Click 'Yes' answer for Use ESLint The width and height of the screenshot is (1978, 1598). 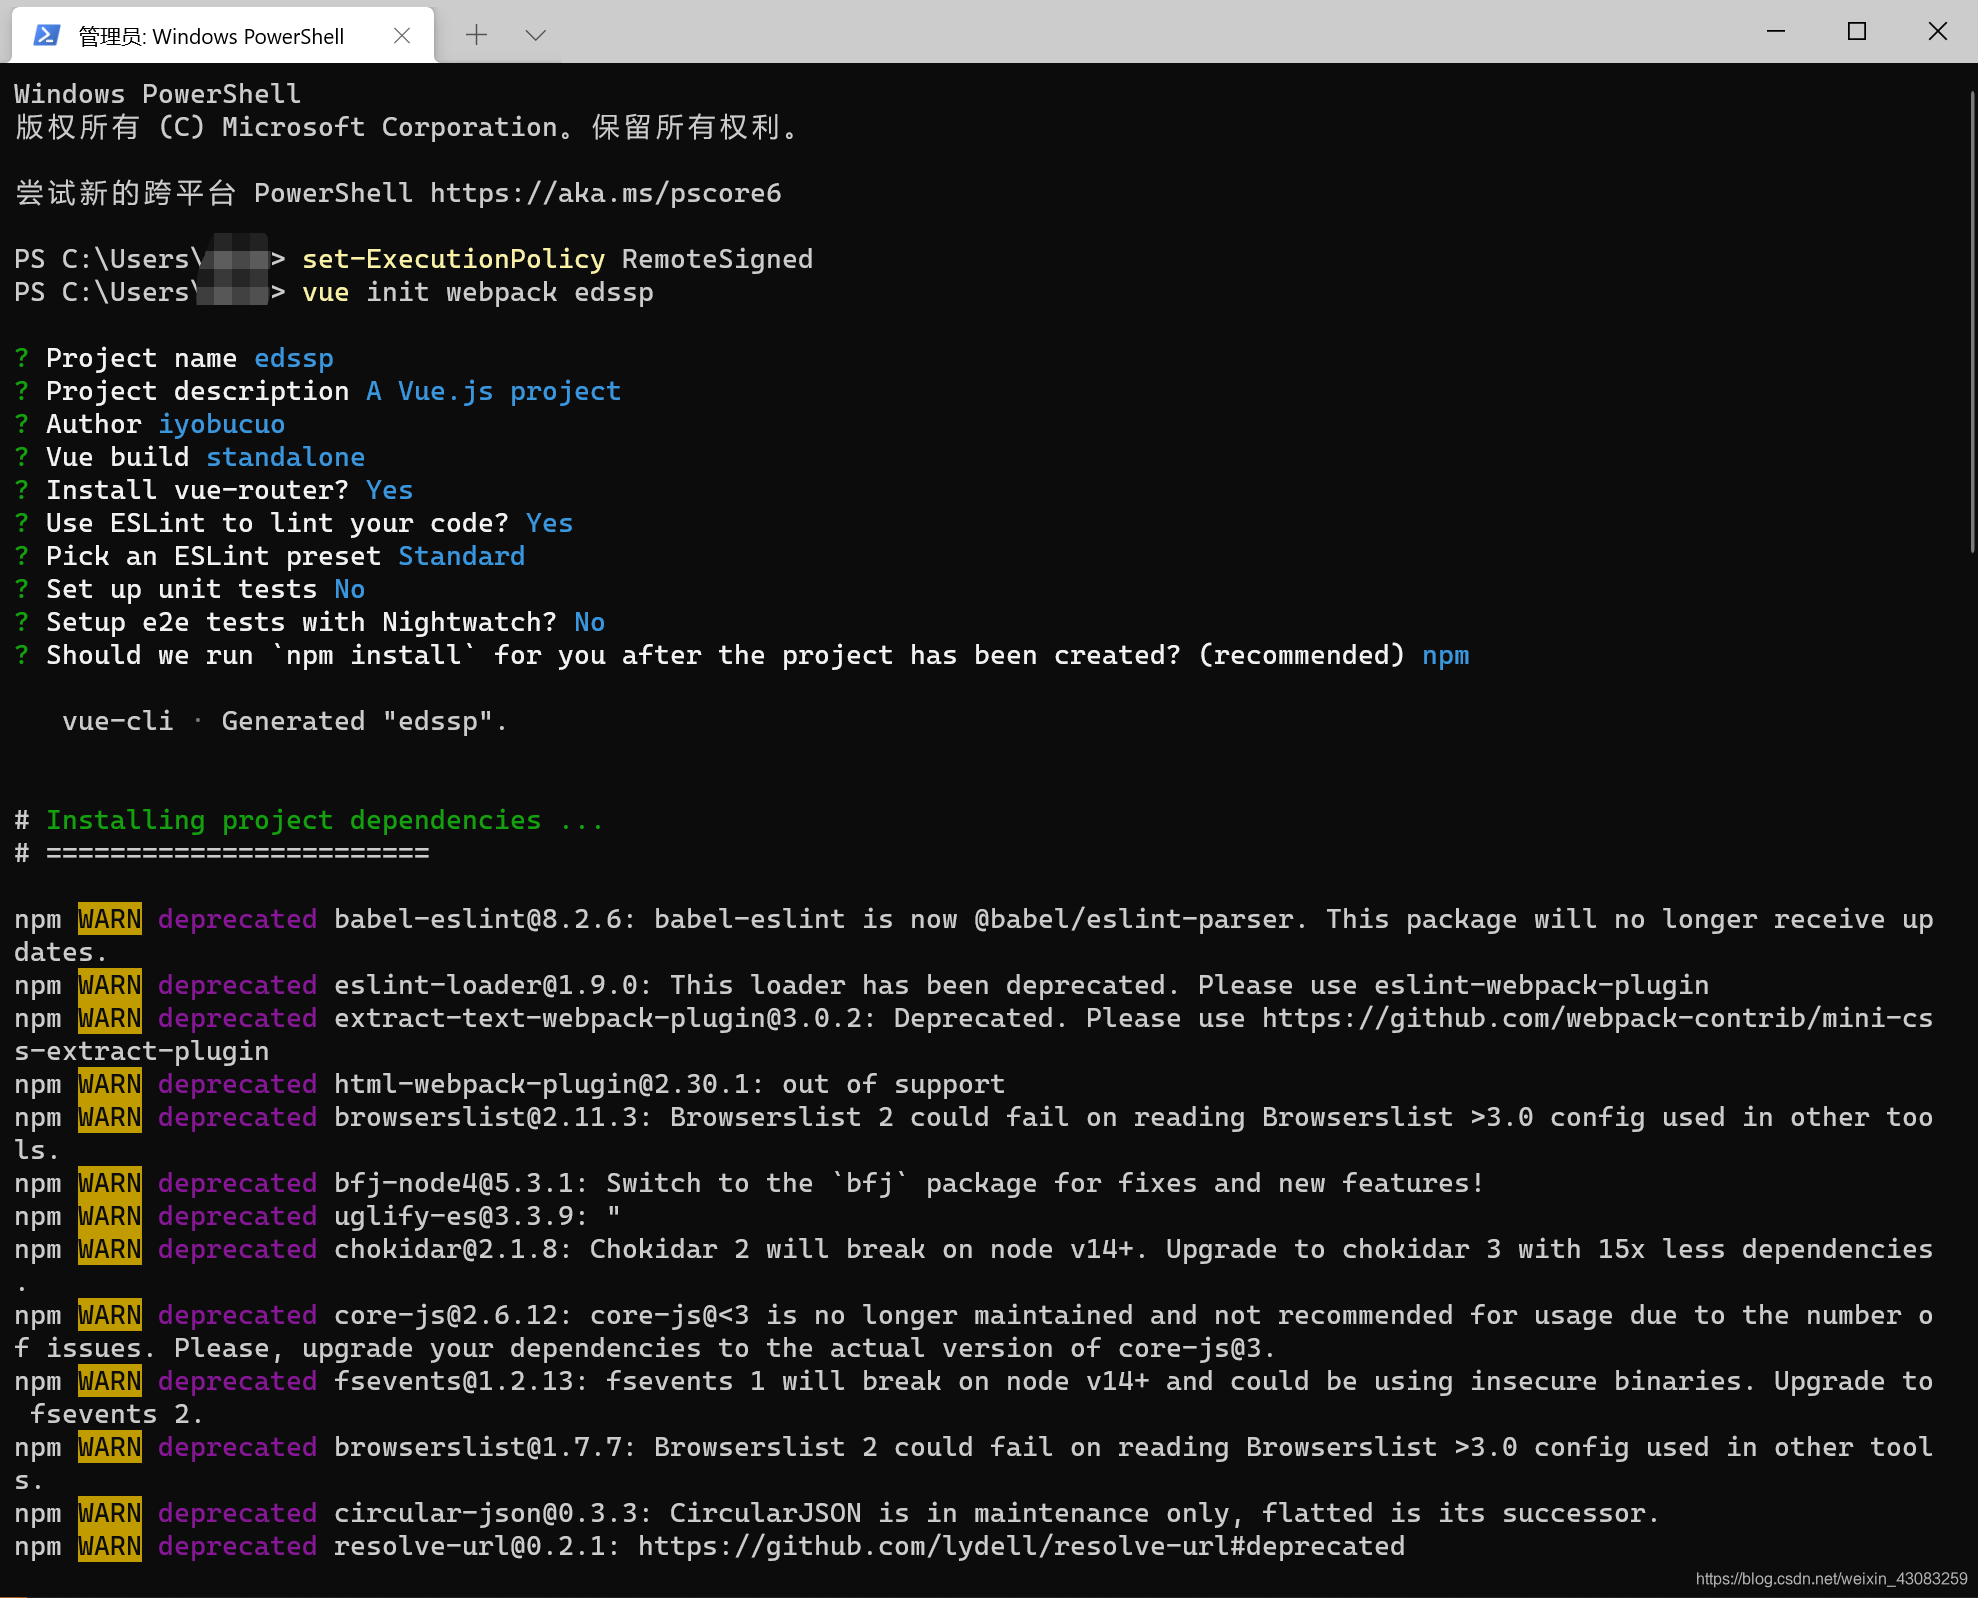click(x=550, y=523)
